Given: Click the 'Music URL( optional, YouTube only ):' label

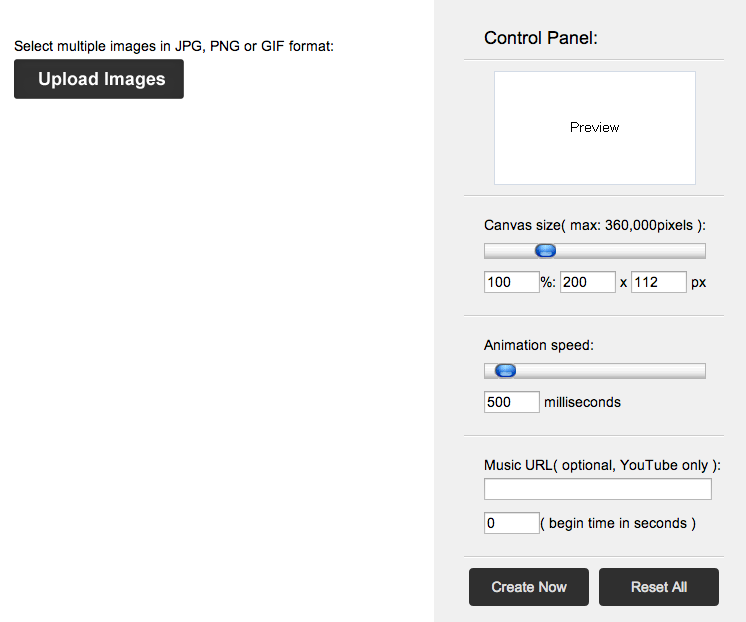Looking at the screenshot, I should [602, 465].
